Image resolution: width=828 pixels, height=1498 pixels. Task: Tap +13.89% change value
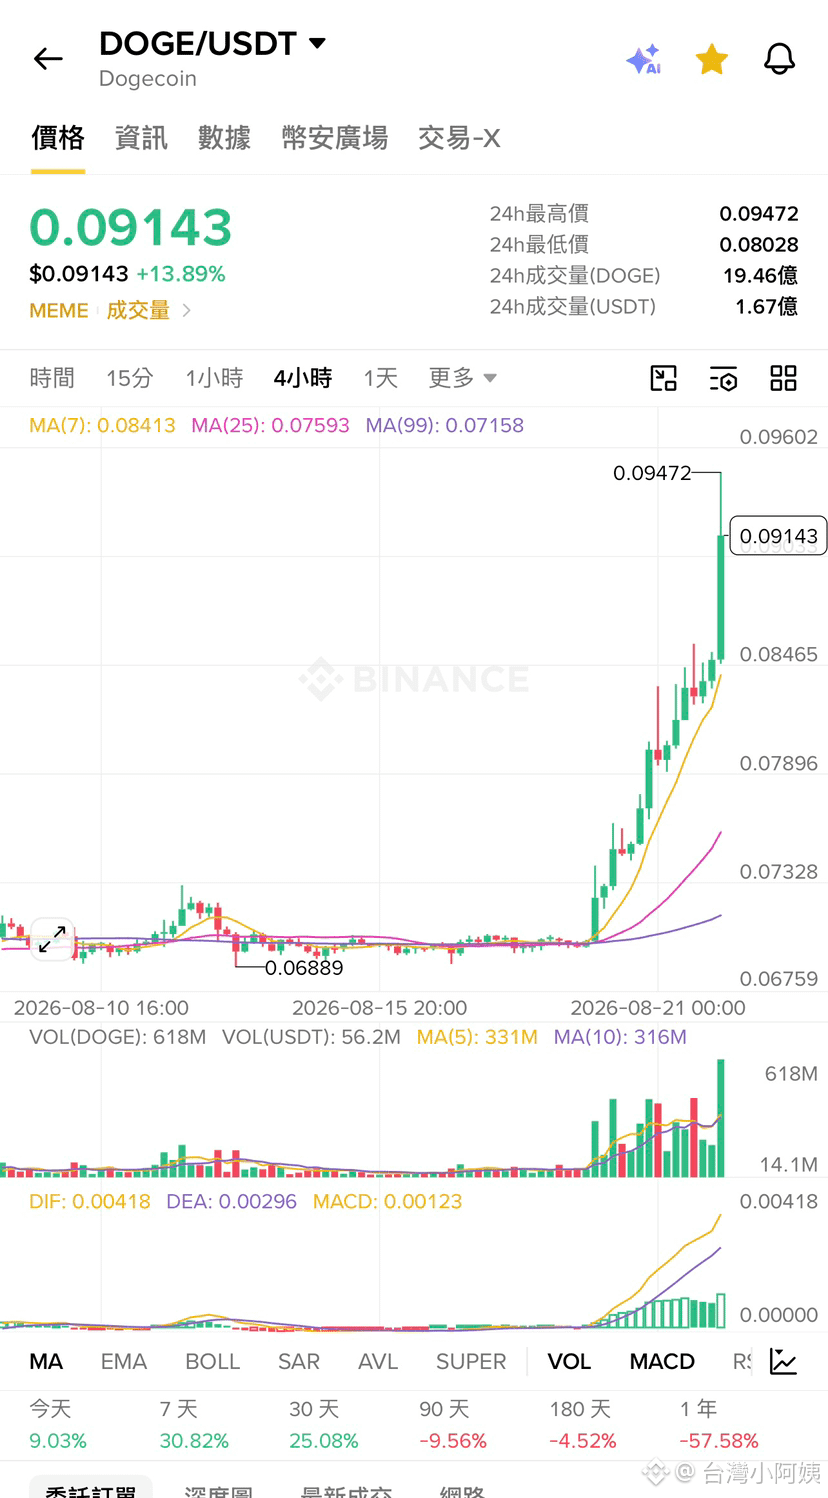coord(181,274)
